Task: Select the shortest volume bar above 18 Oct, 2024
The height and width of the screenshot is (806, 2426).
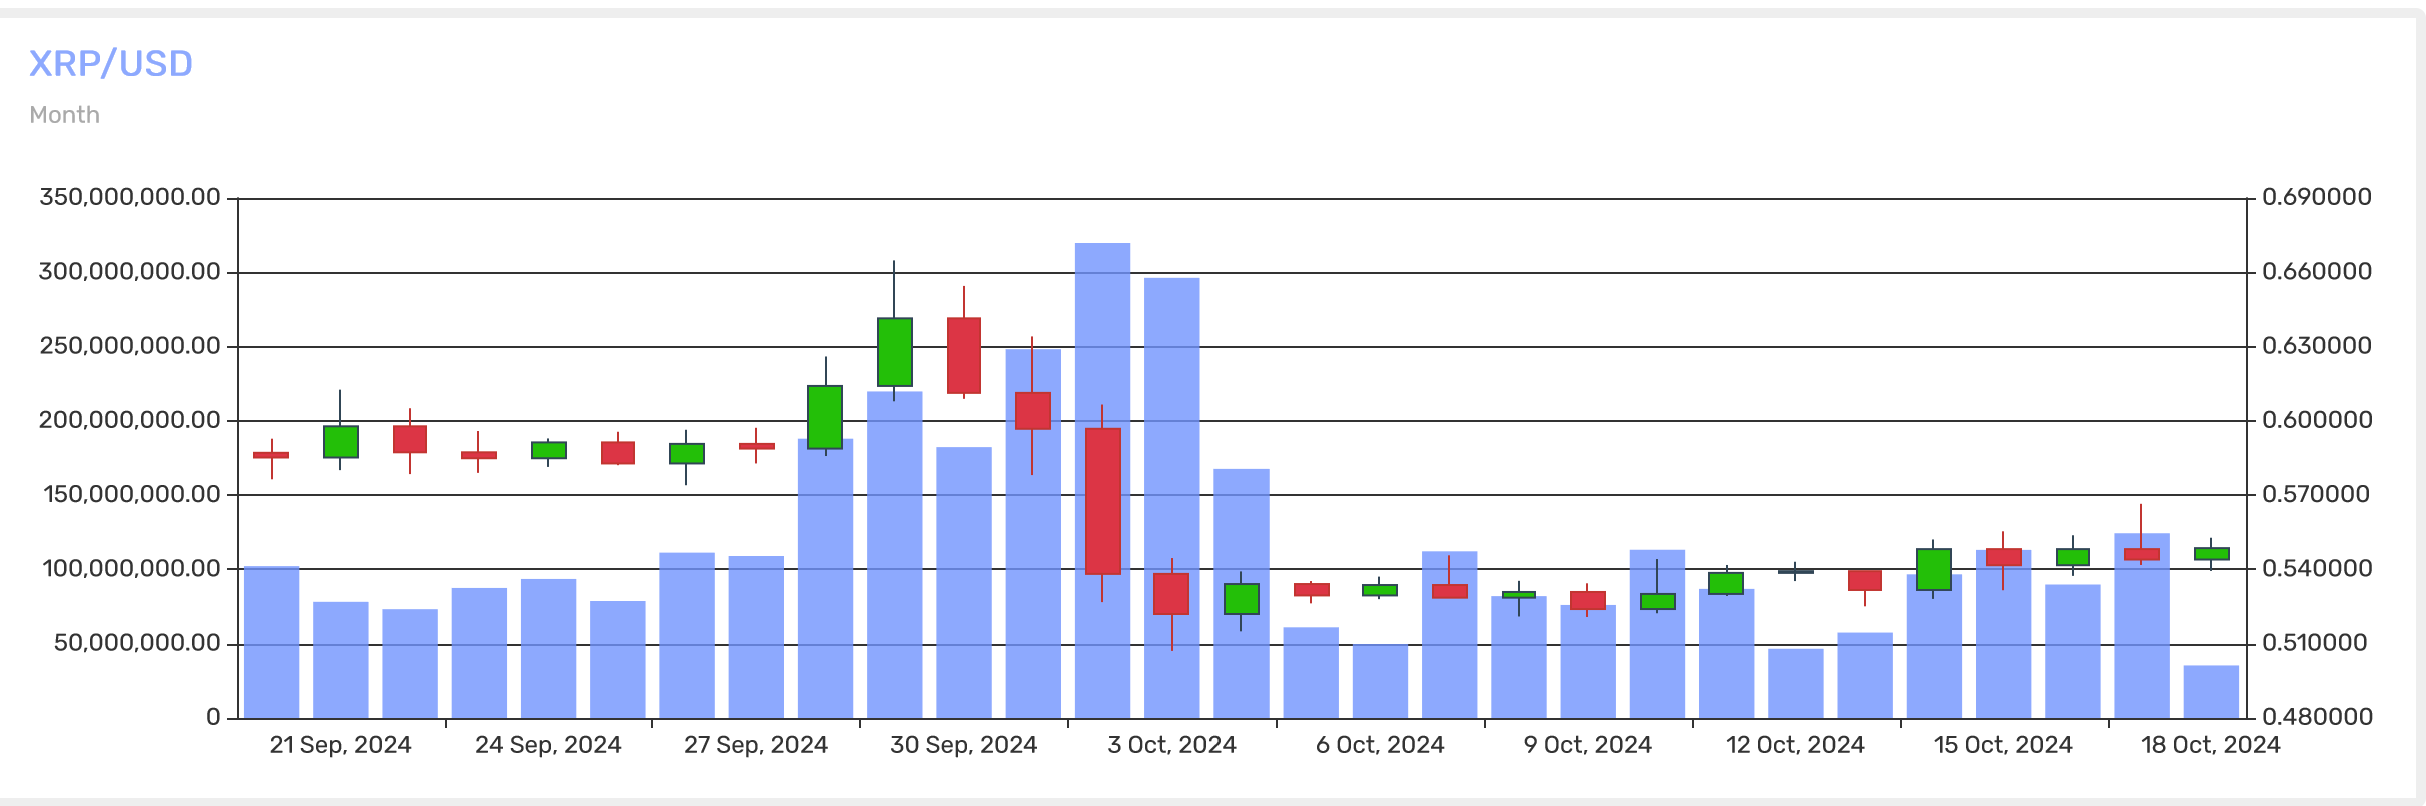Action: [x=2211, y=692]
